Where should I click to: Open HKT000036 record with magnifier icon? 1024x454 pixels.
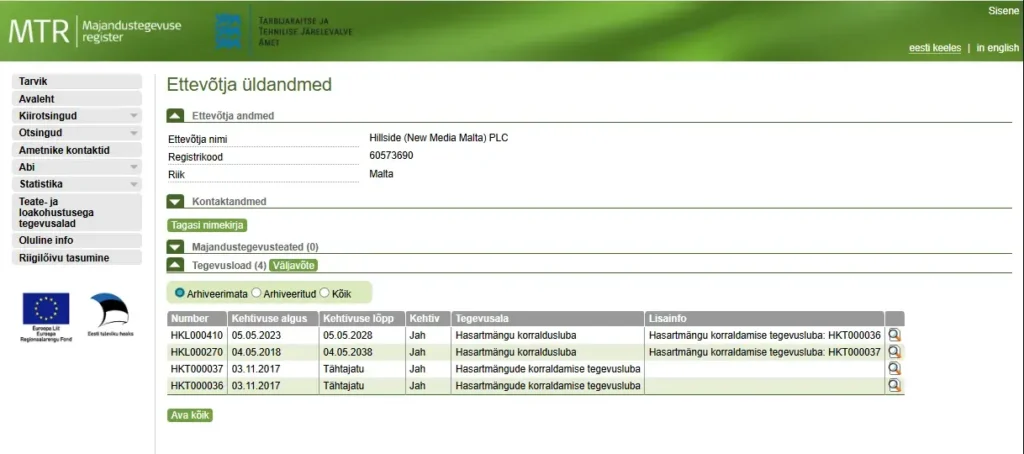tap(894, 385)
